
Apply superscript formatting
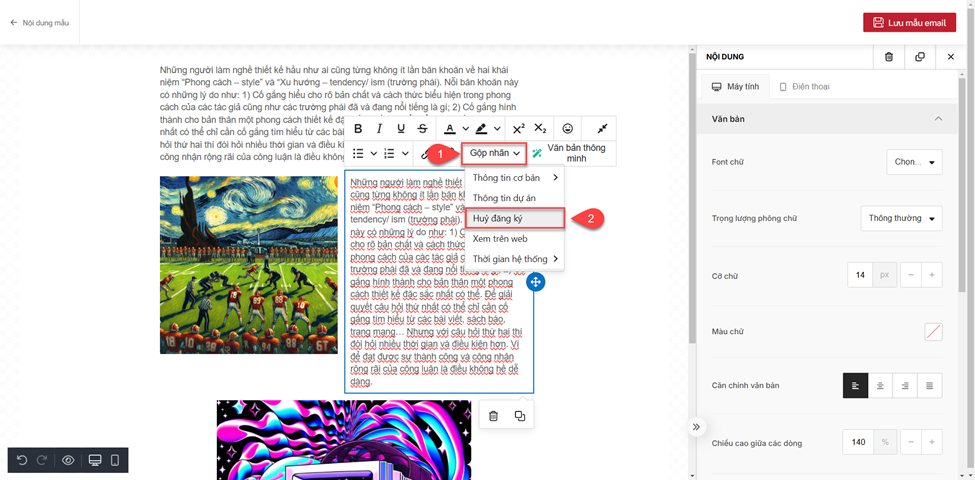[x=519, y=129]
